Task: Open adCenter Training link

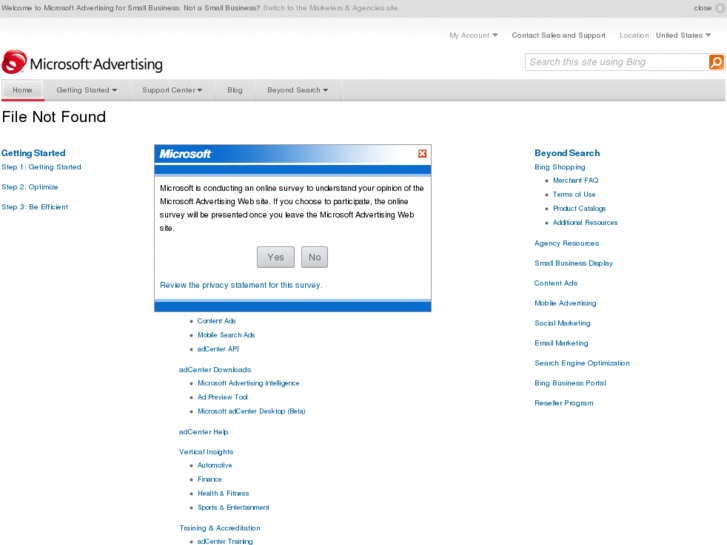Action: [x=225, y=541]
